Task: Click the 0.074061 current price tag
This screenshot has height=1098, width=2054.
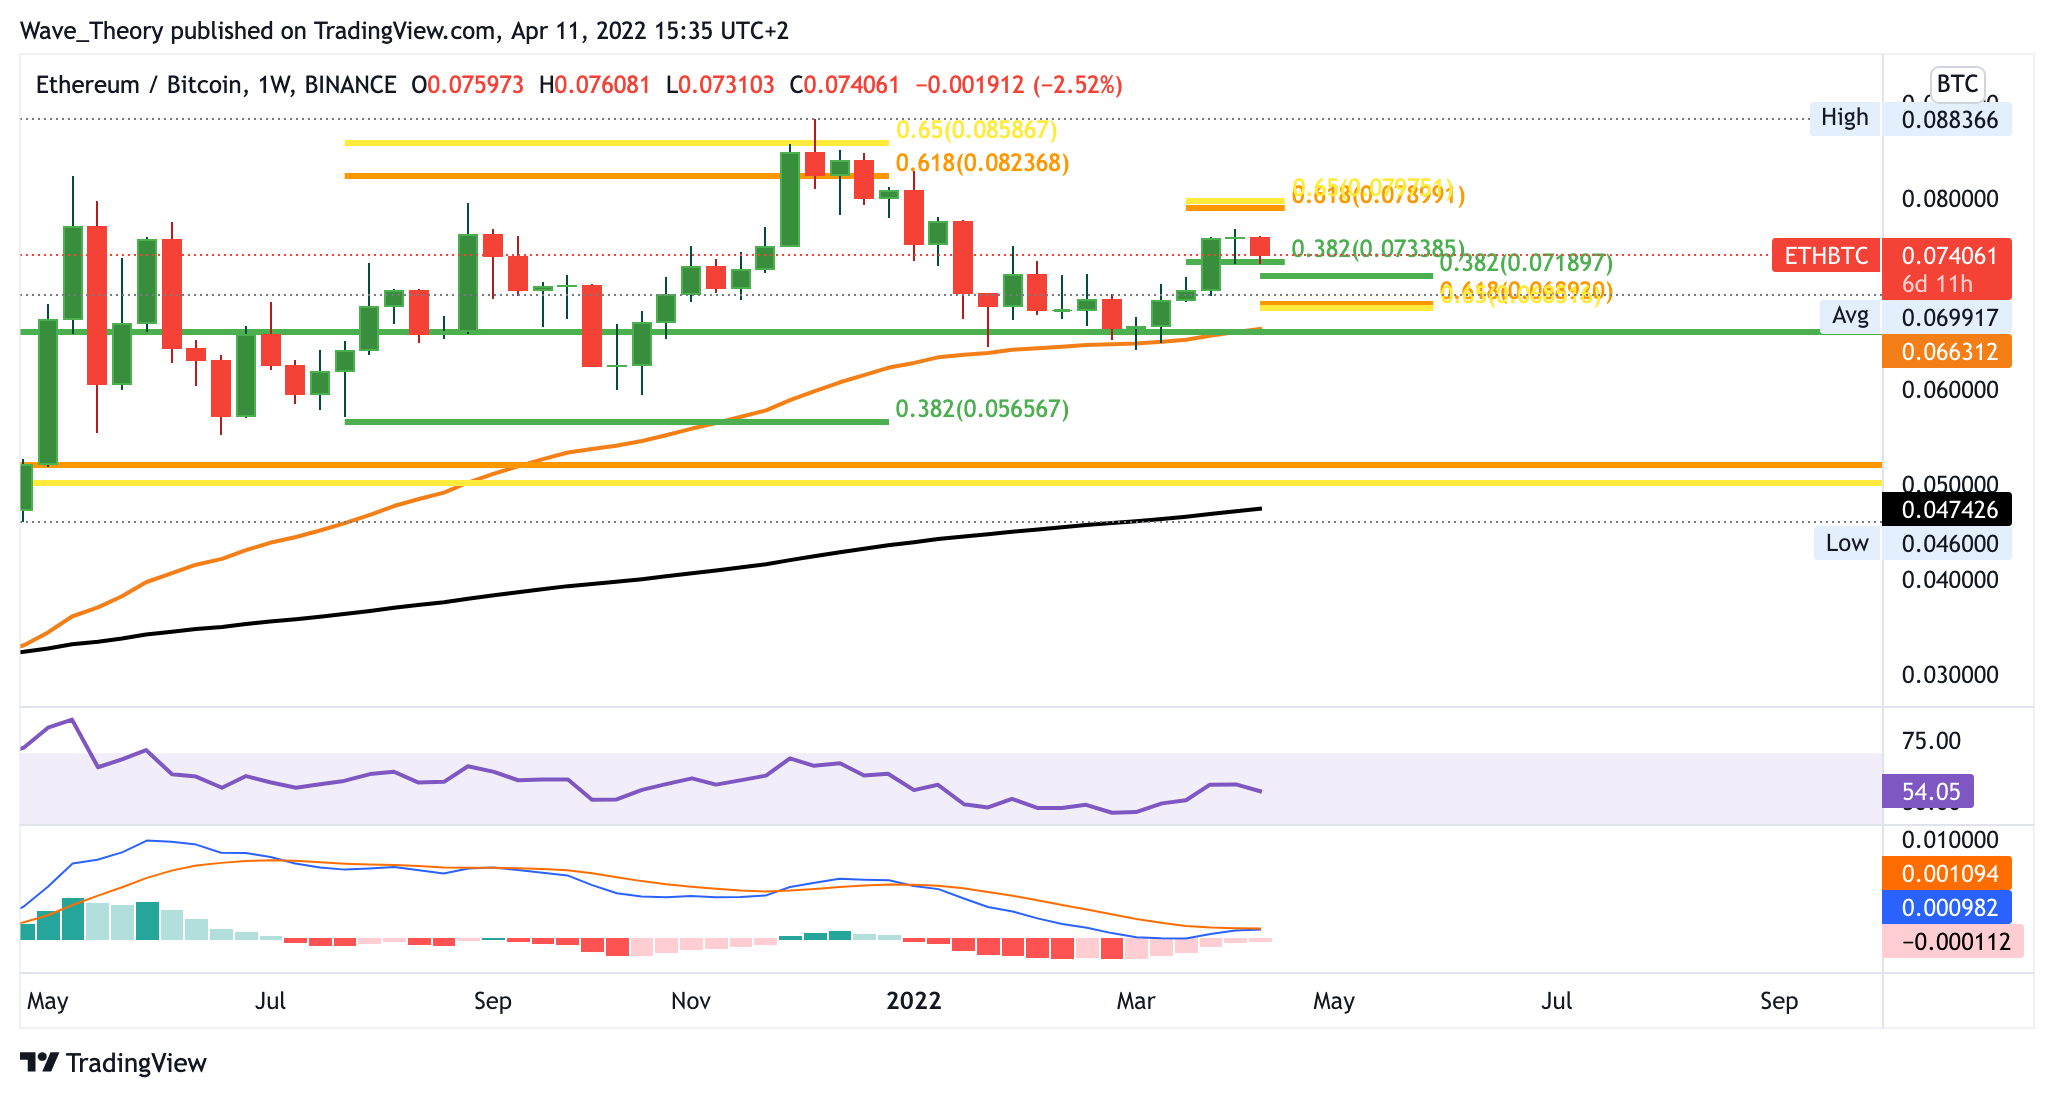Action: coord(1948,256)
